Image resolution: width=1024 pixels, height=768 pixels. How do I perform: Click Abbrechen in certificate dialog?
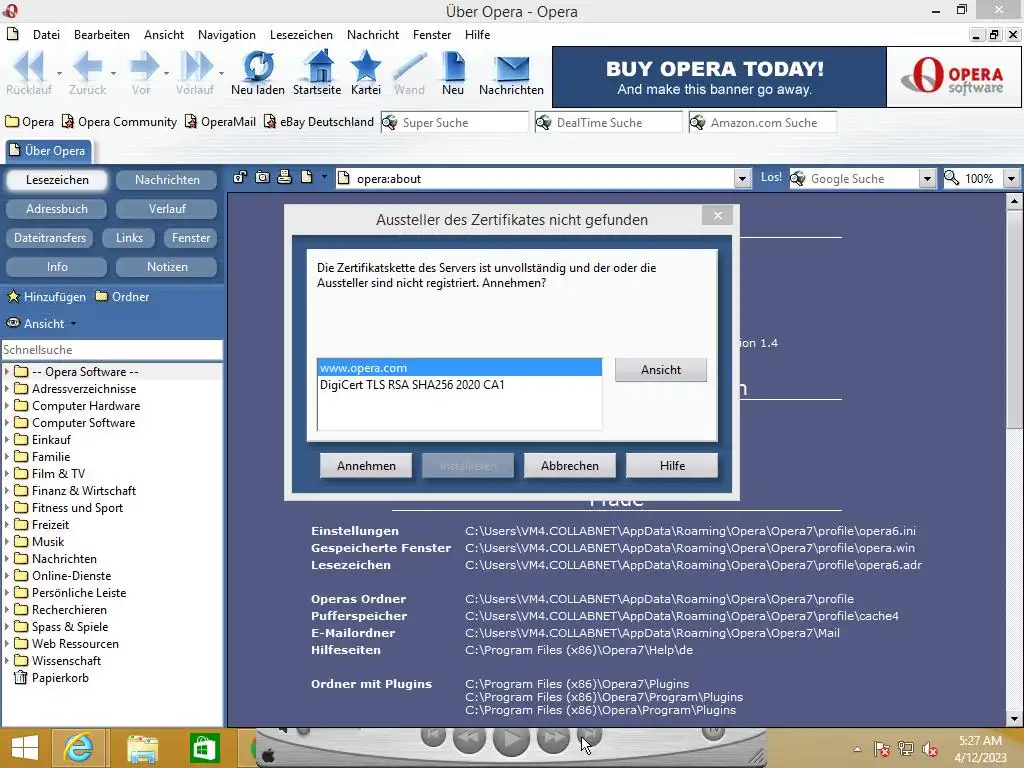(x=569, y=466)
